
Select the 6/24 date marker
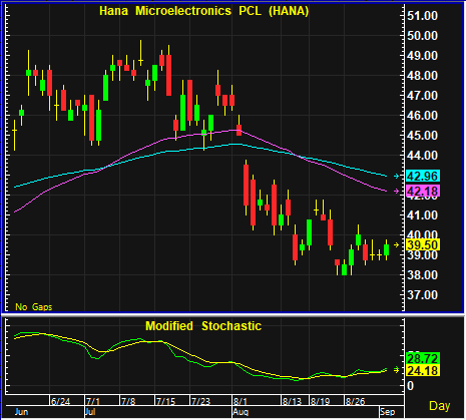click(60, 401)
